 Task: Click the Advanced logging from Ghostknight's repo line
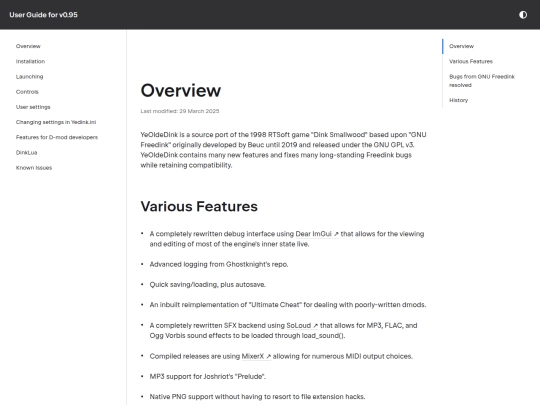219,264
